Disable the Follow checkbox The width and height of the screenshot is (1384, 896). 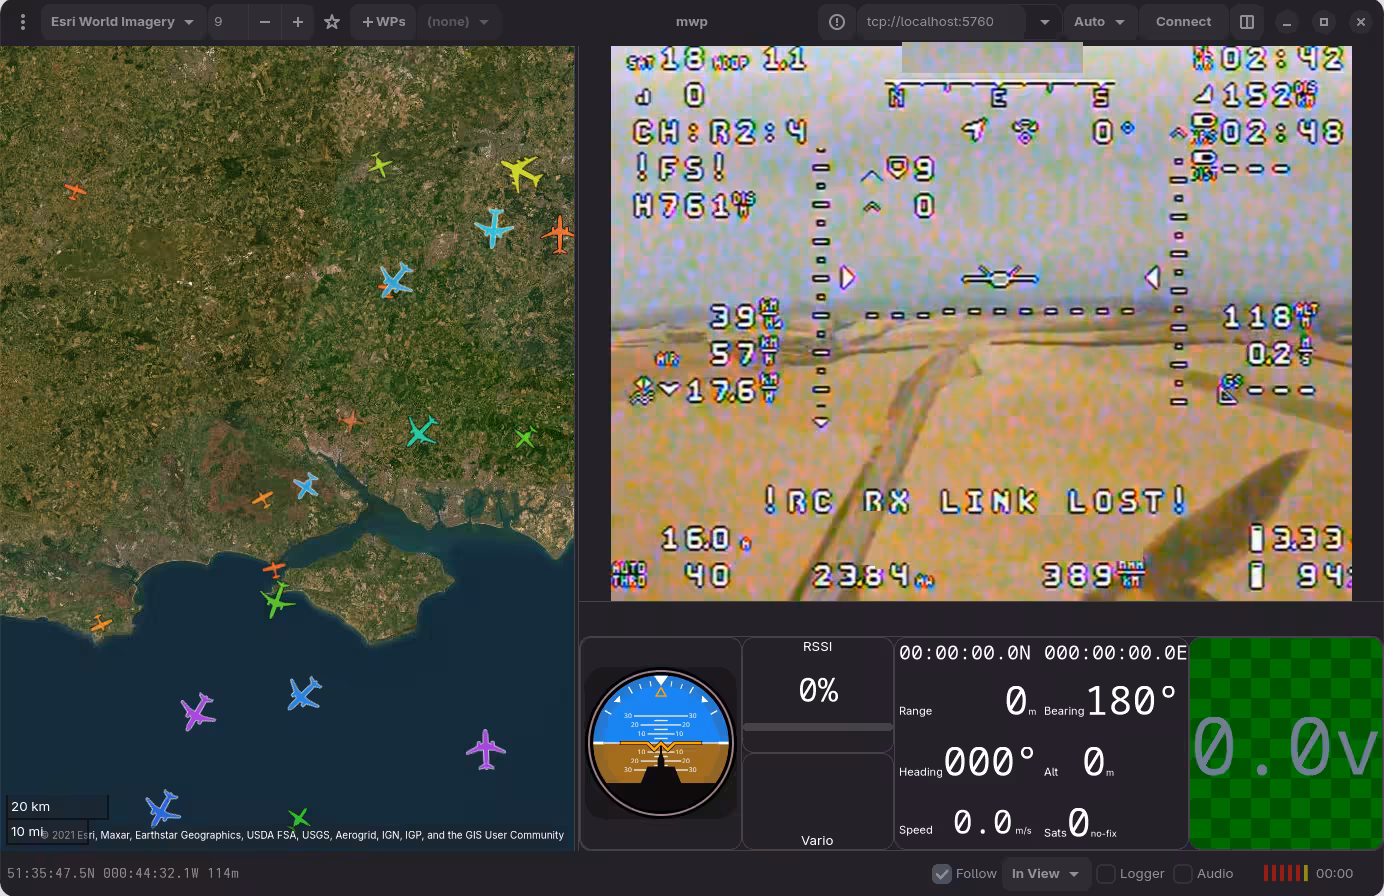pyautogui.click(x=941, y=873)
